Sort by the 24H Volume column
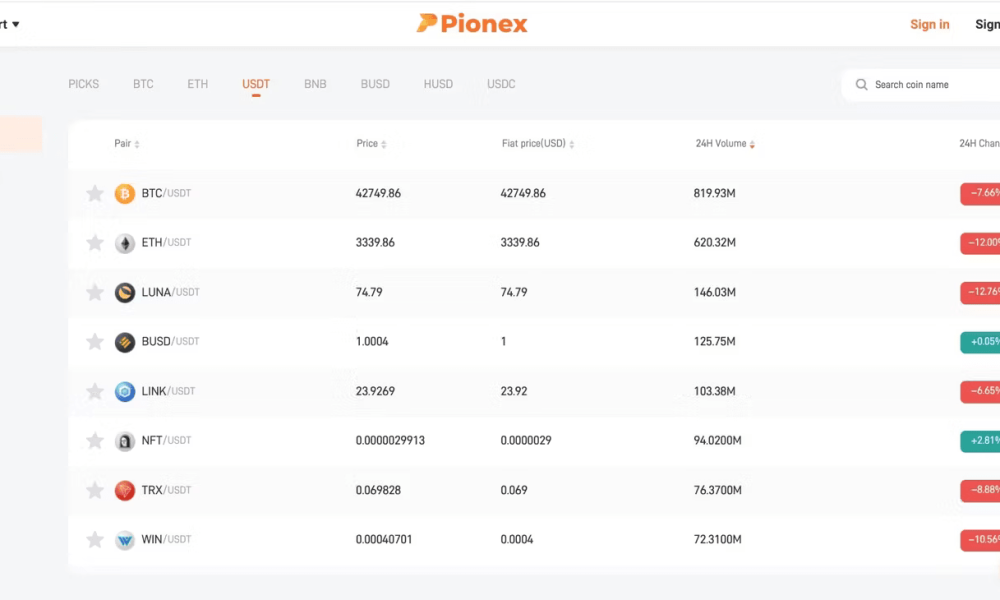 click(725, 143)
